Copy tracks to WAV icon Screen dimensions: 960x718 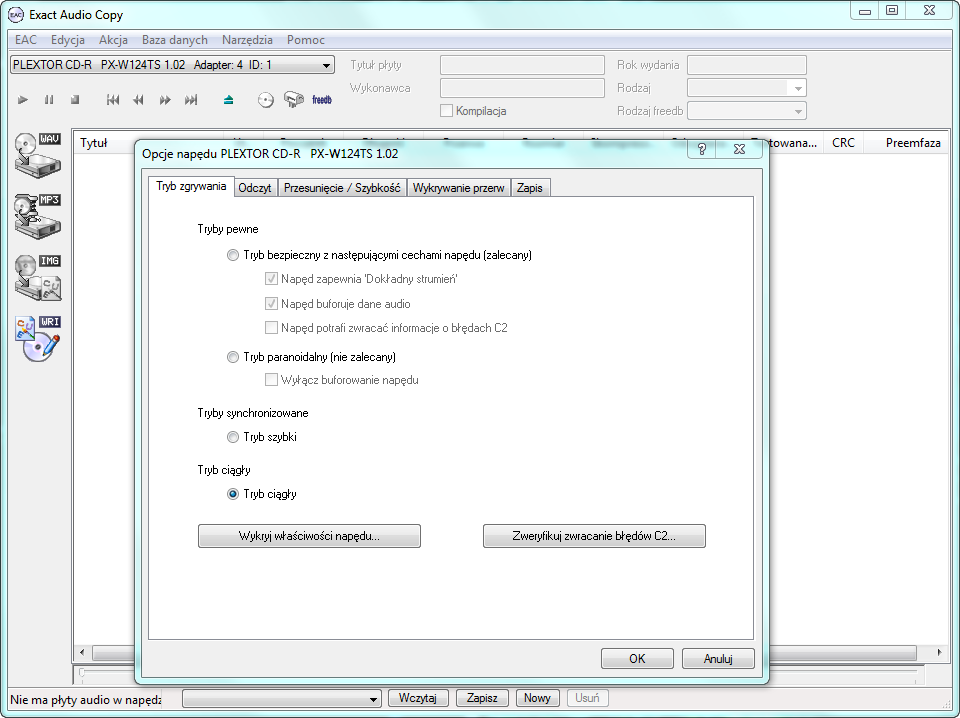coord(38,155)
